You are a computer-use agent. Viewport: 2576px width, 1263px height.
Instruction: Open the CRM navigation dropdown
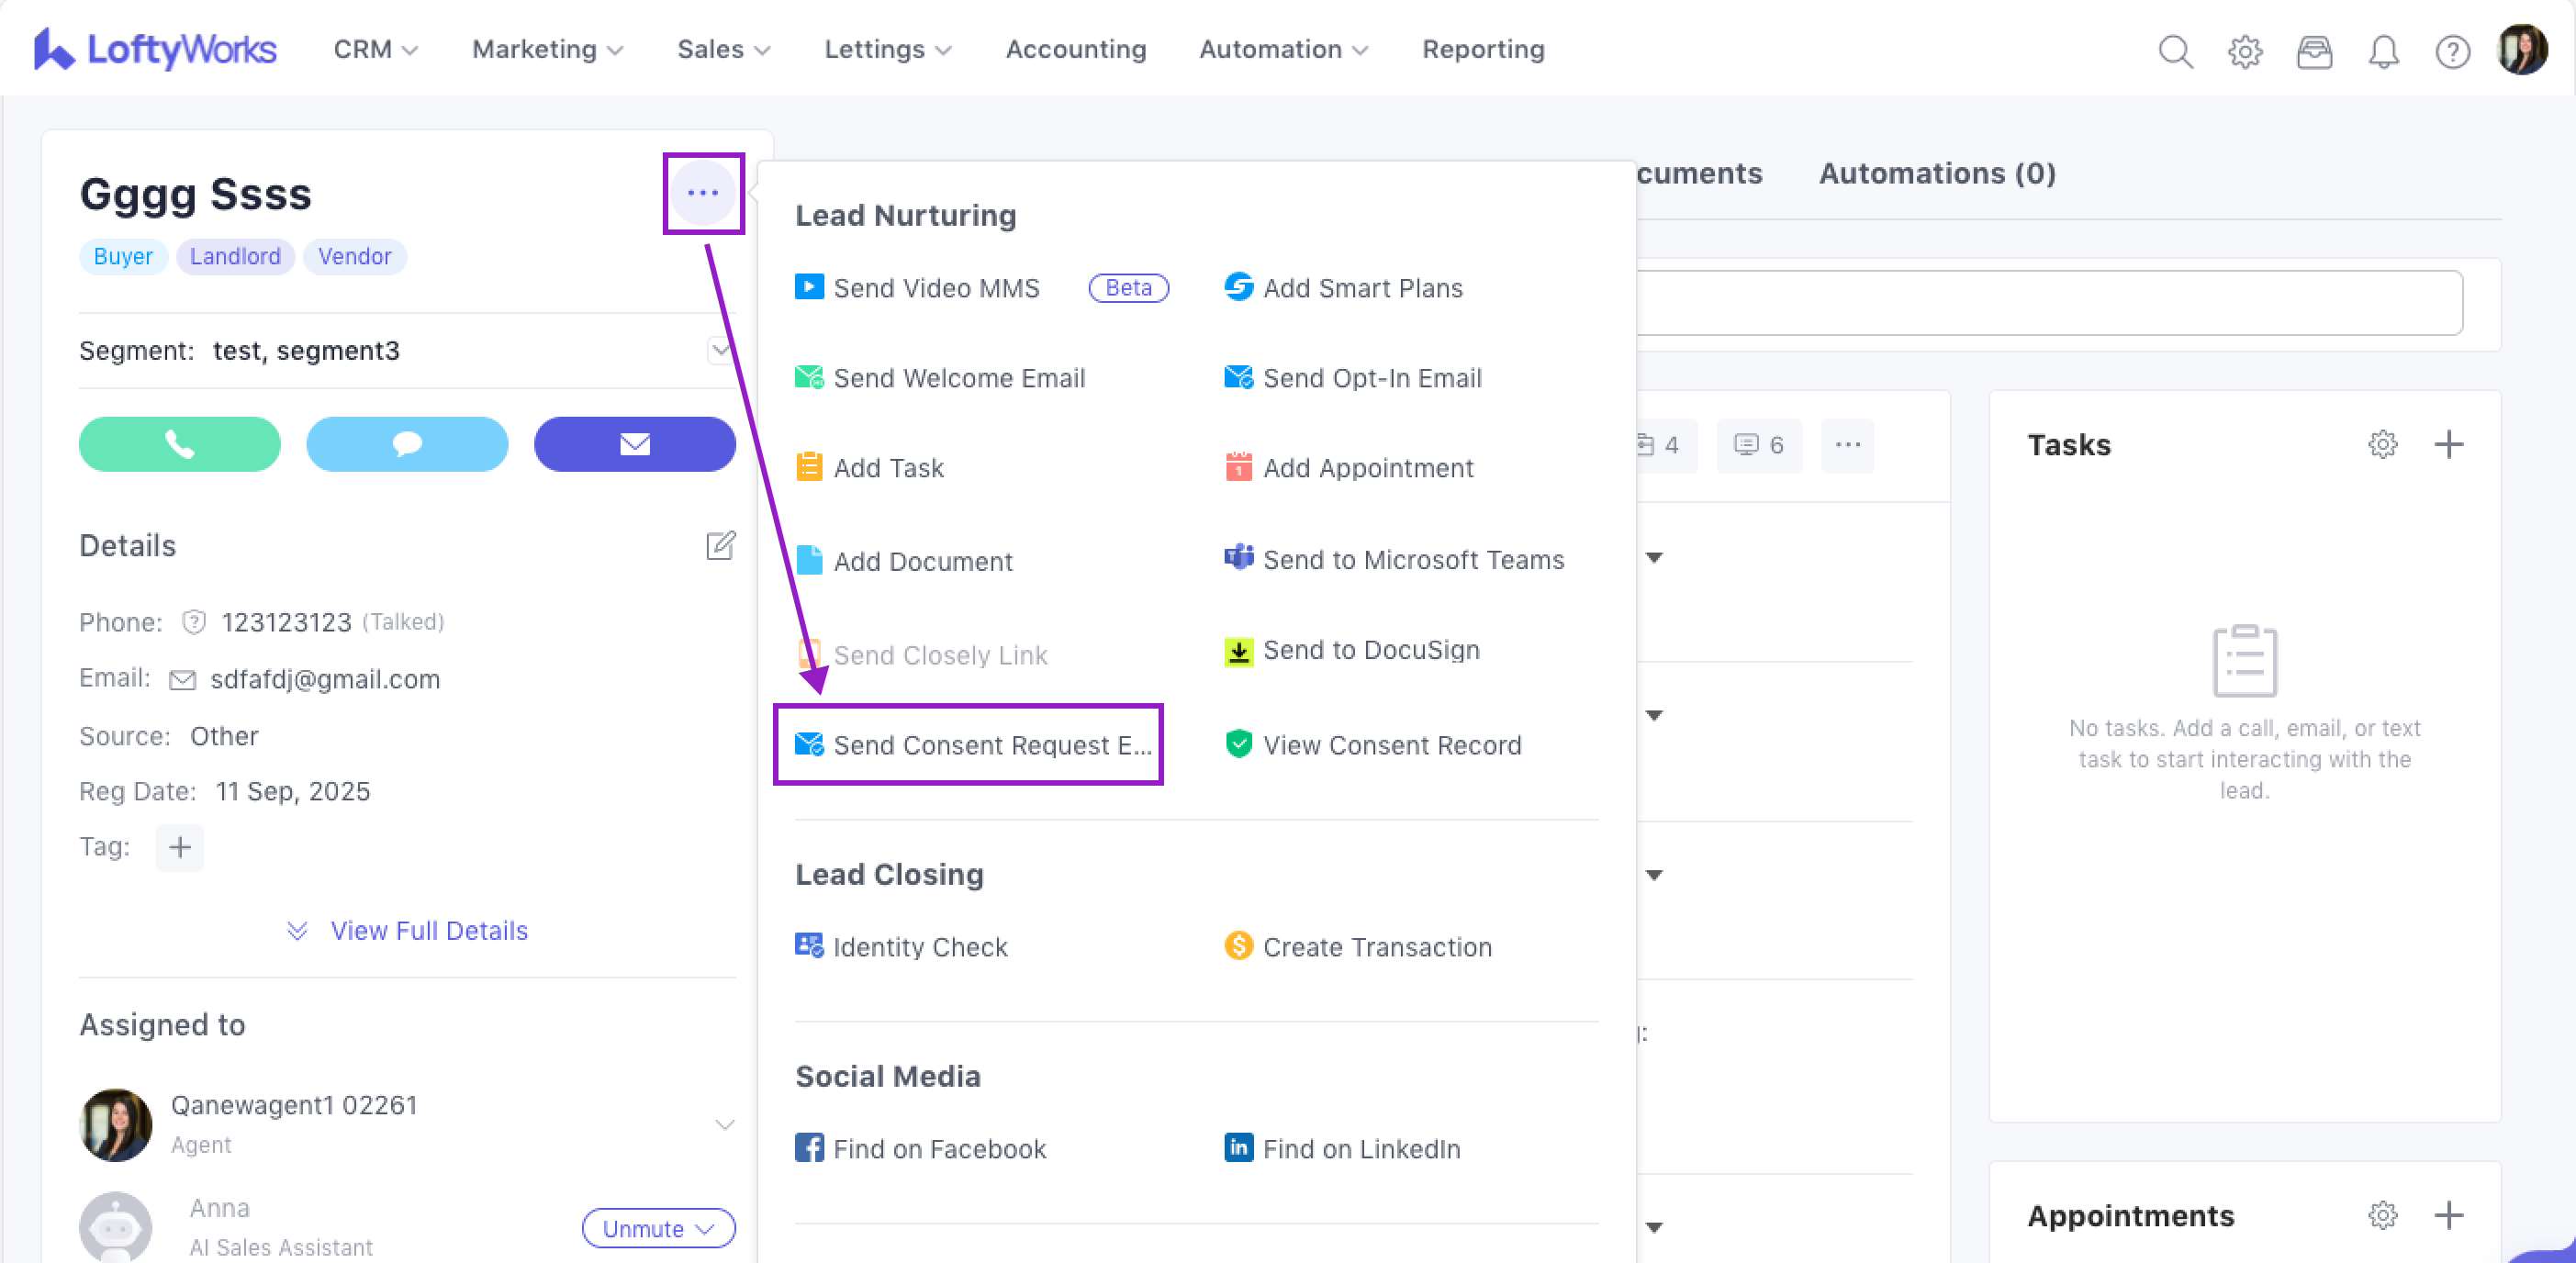click(375, 49)
